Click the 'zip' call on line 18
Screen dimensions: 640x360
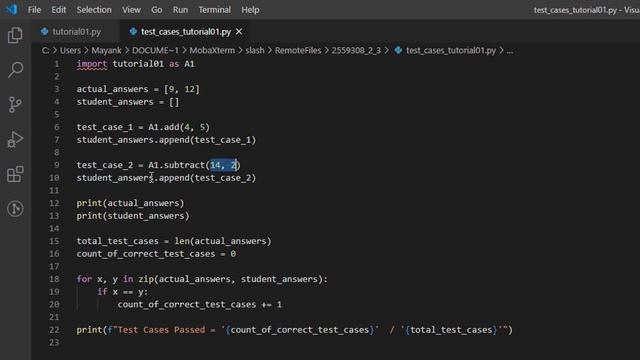click(x=146, y=279)
